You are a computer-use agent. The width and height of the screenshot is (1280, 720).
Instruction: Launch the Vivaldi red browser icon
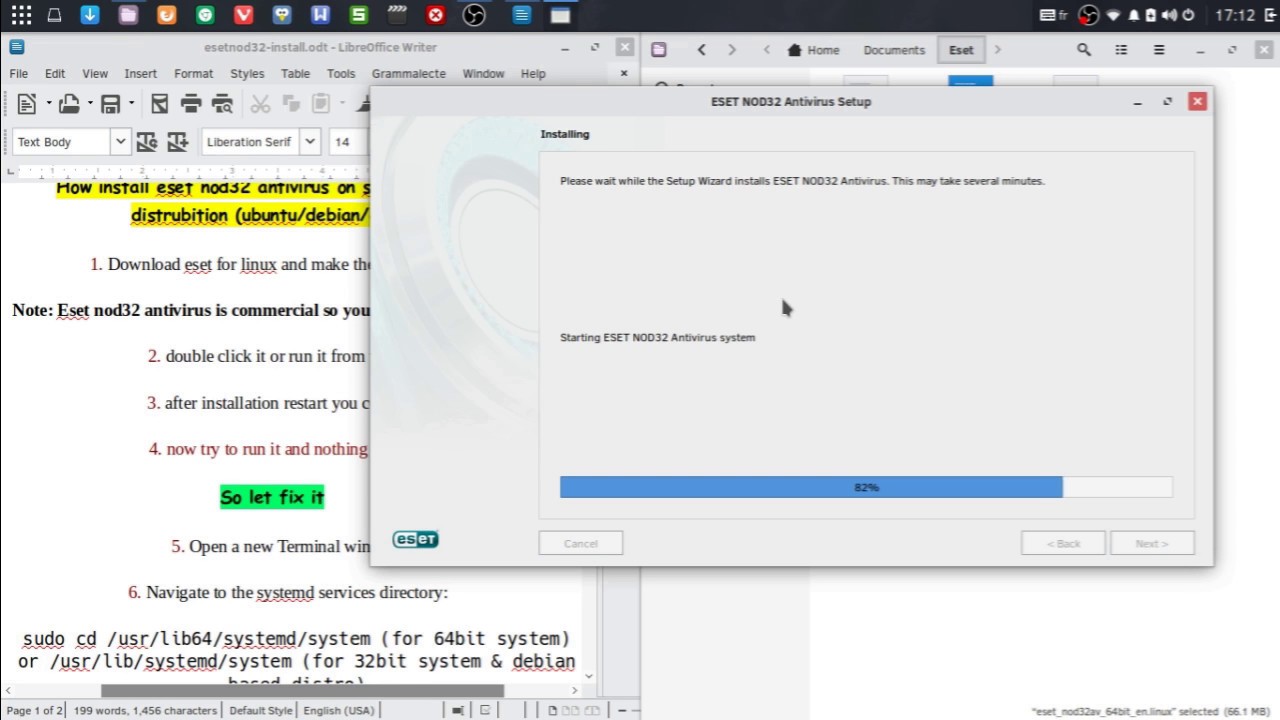click(x=243, y=15)
